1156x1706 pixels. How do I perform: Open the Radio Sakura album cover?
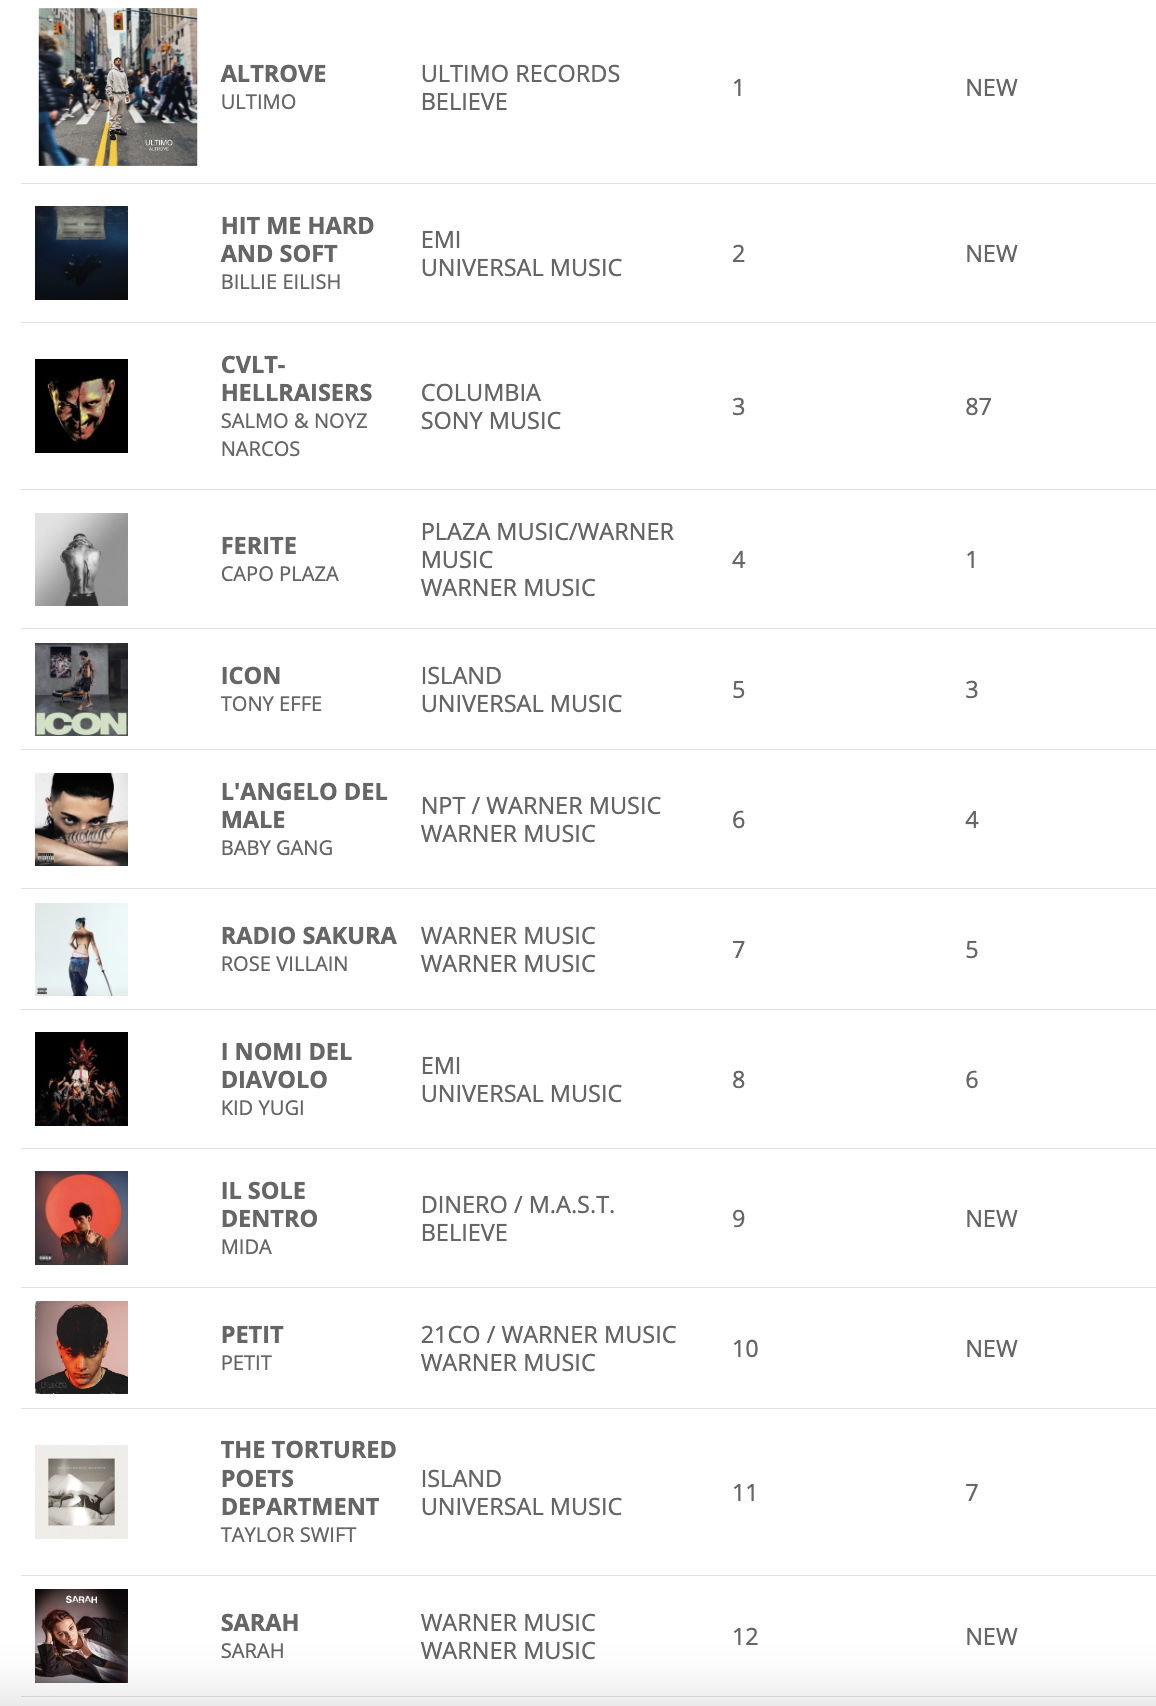[x=81, y=949]
